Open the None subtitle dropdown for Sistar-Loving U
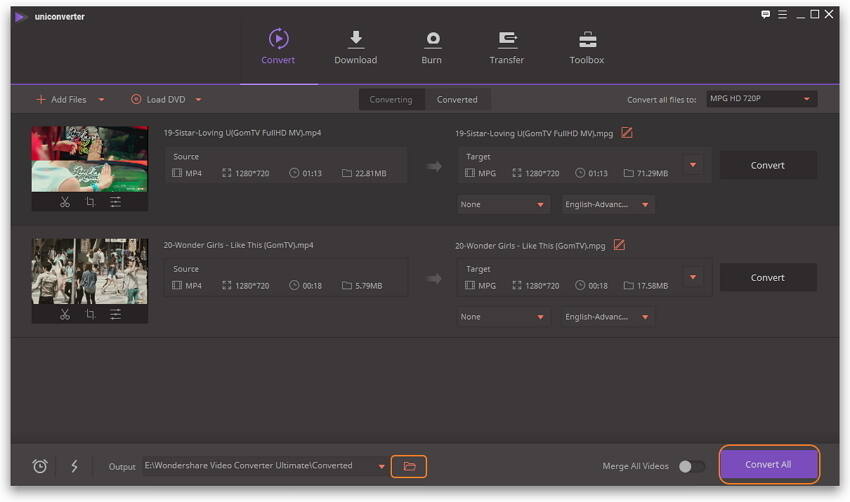 (x=503, y=204)
